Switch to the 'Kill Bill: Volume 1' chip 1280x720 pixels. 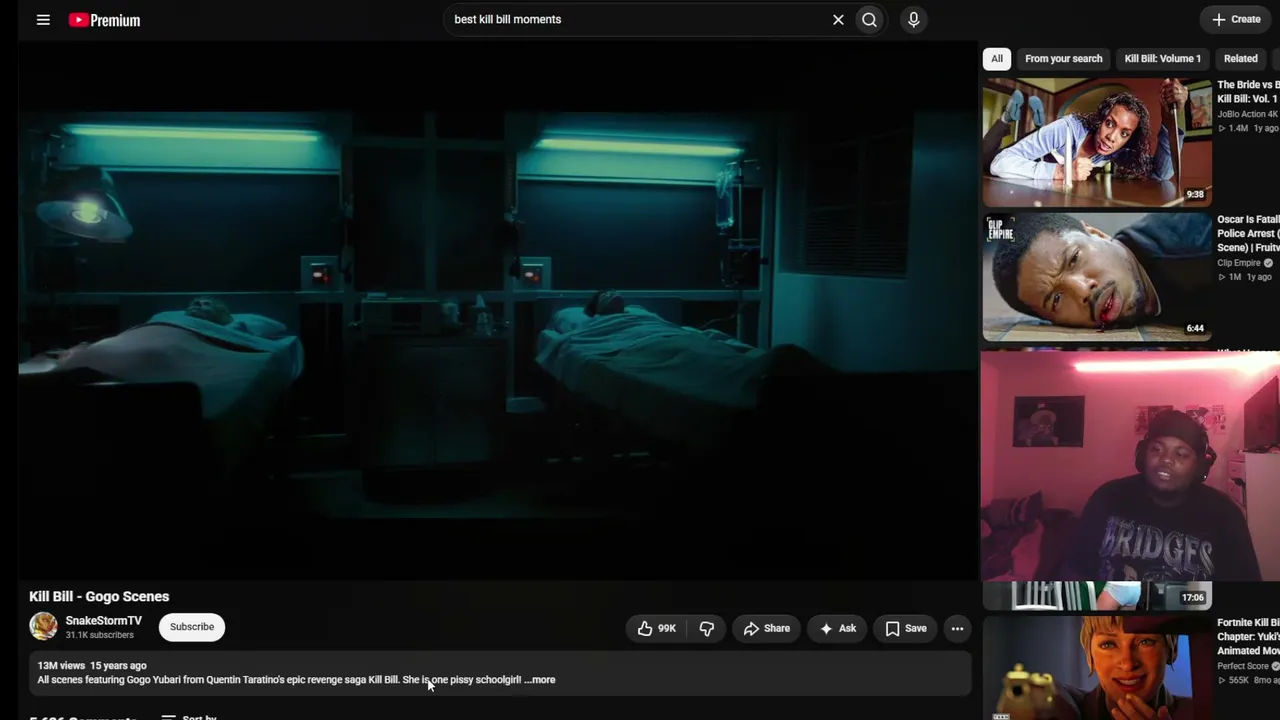click(x=1162, y=59)
